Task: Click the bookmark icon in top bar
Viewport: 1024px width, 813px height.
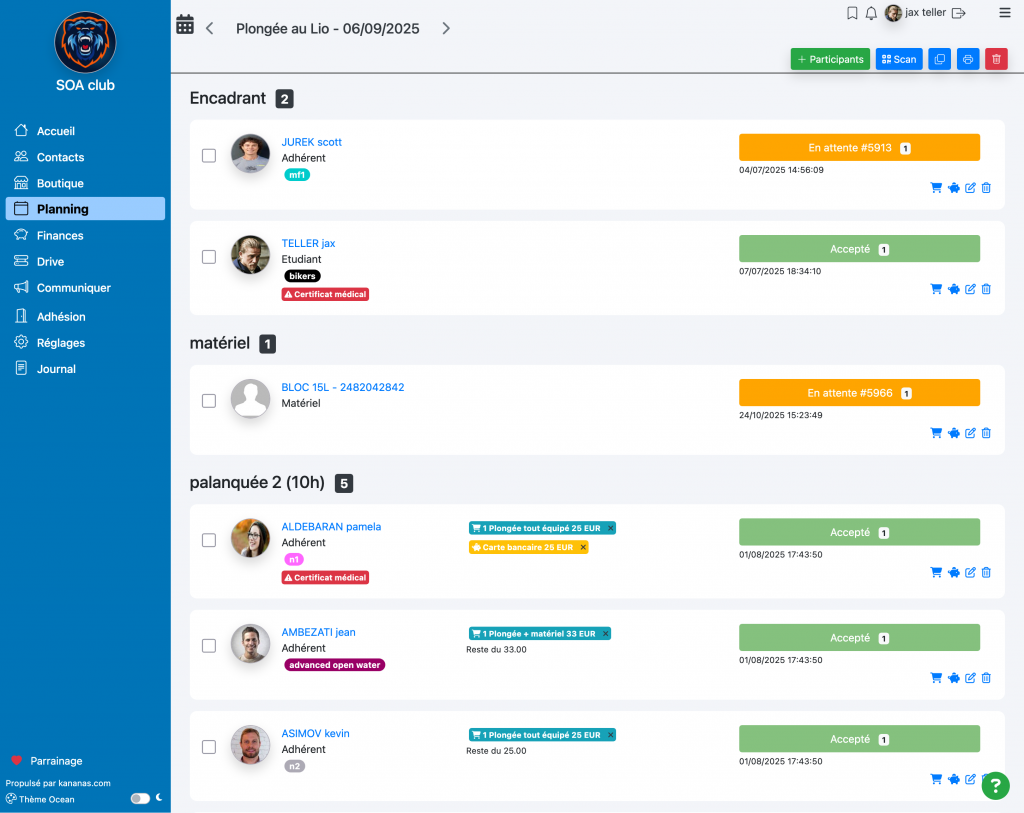Action: [852, 13]
